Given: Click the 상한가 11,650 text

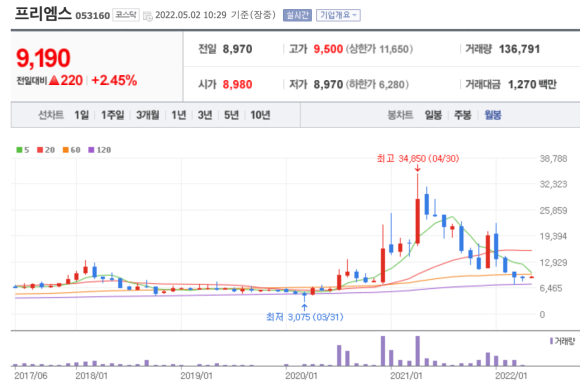Looking at the screenshot, I should 379,49.
